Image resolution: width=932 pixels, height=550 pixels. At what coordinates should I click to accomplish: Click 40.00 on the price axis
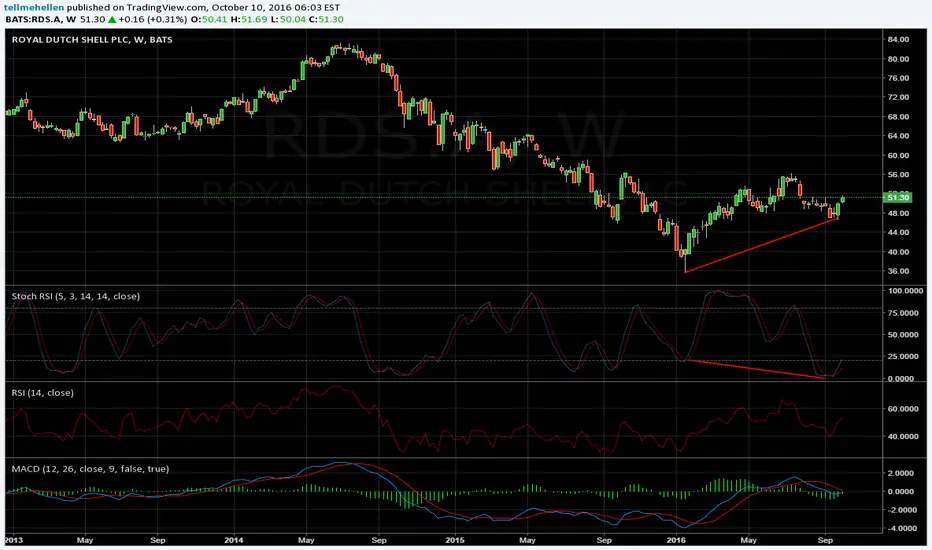pos(898,252)
